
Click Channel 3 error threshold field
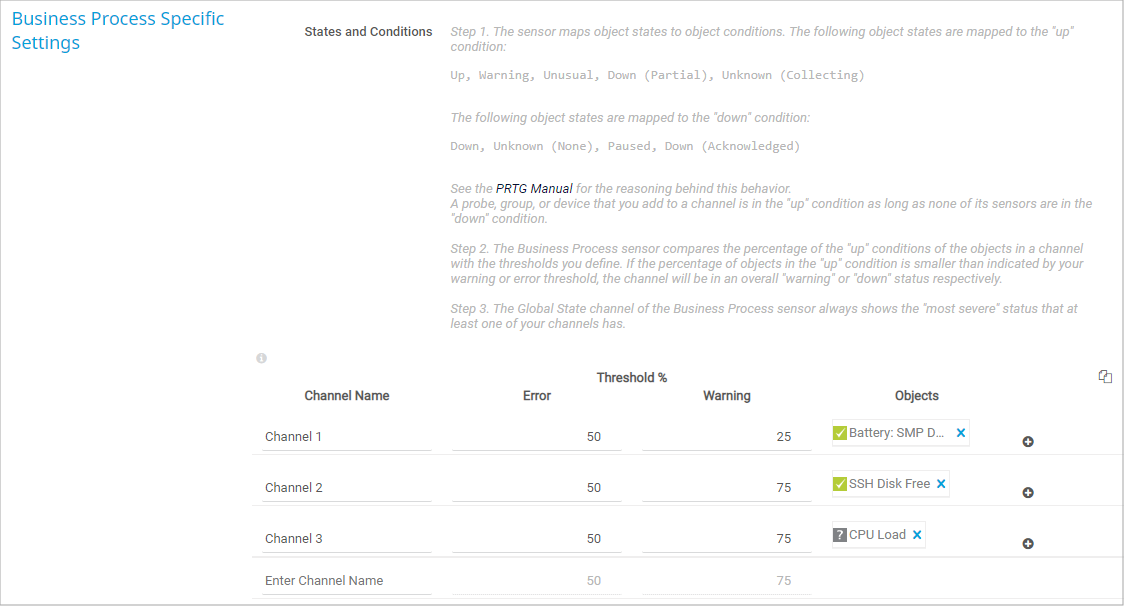pos(537,539)
